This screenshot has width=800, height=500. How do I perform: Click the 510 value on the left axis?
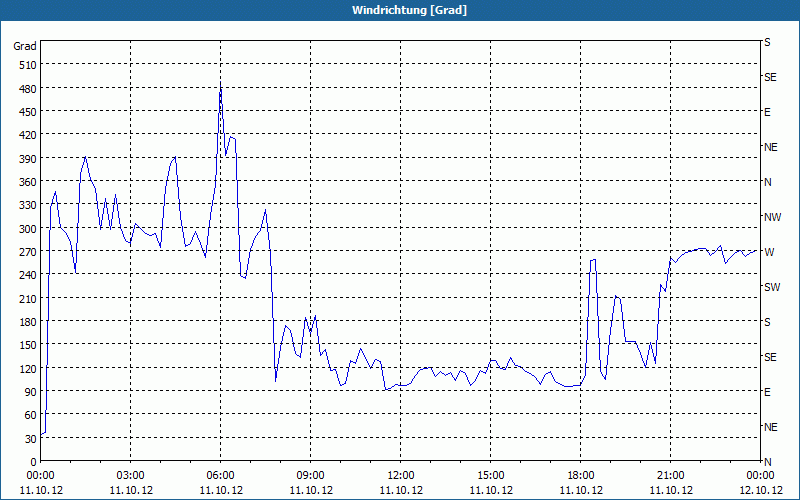coord(28,65)
